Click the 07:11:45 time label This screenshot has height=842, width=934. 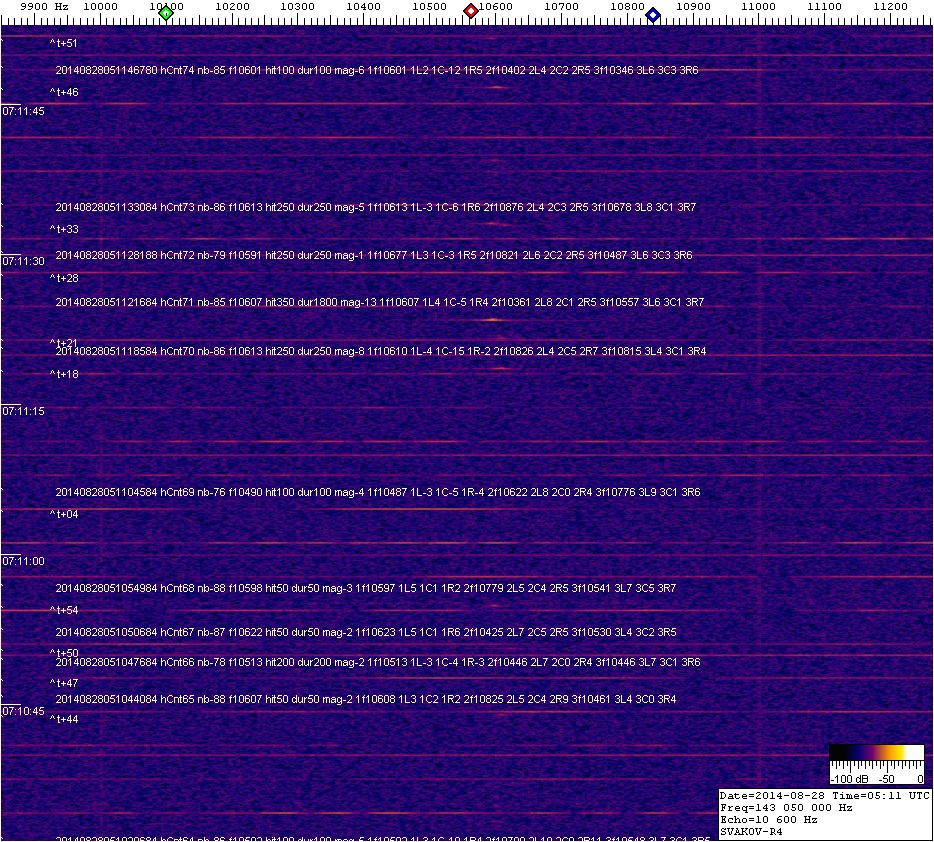point(23,111)
